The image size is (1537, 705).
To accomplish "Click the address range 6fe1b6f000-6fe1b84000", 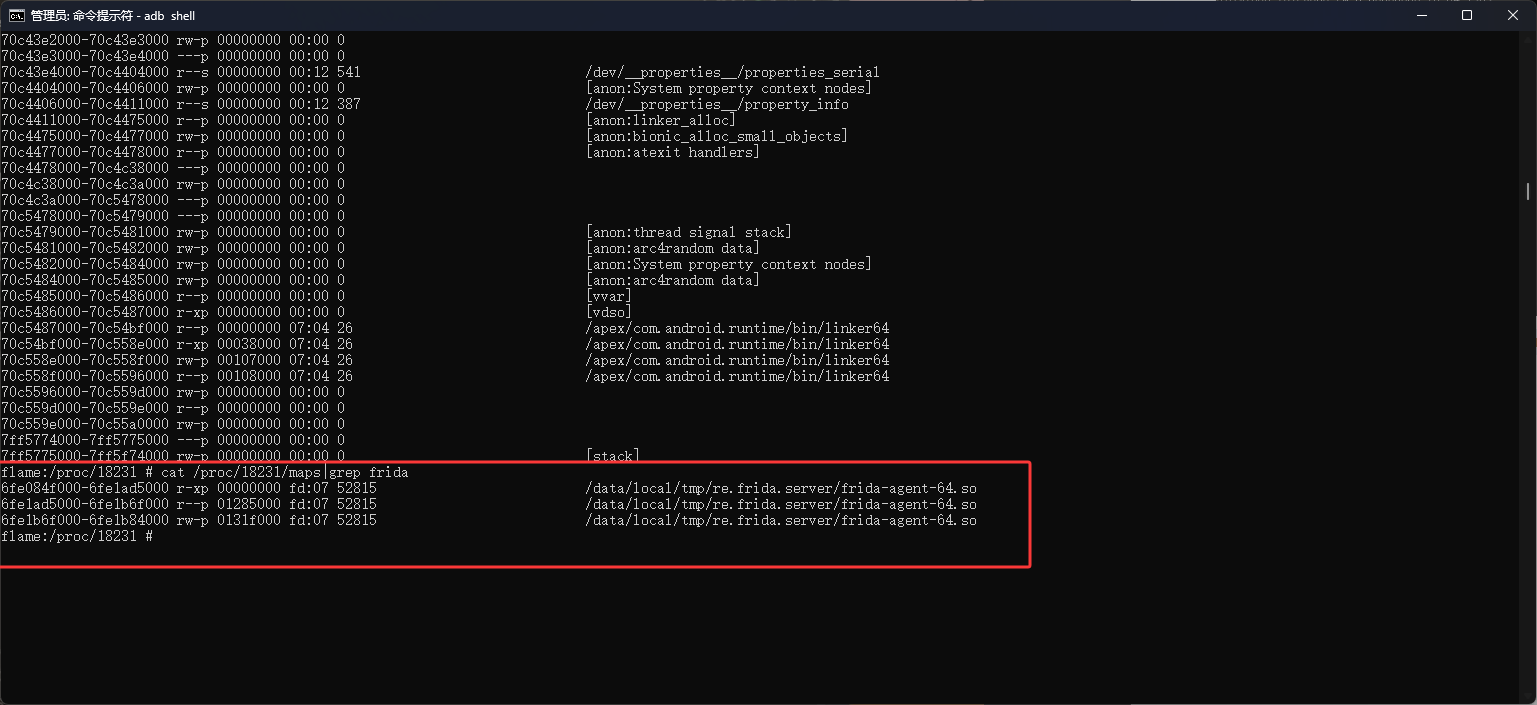I will [x=84, y=520].
